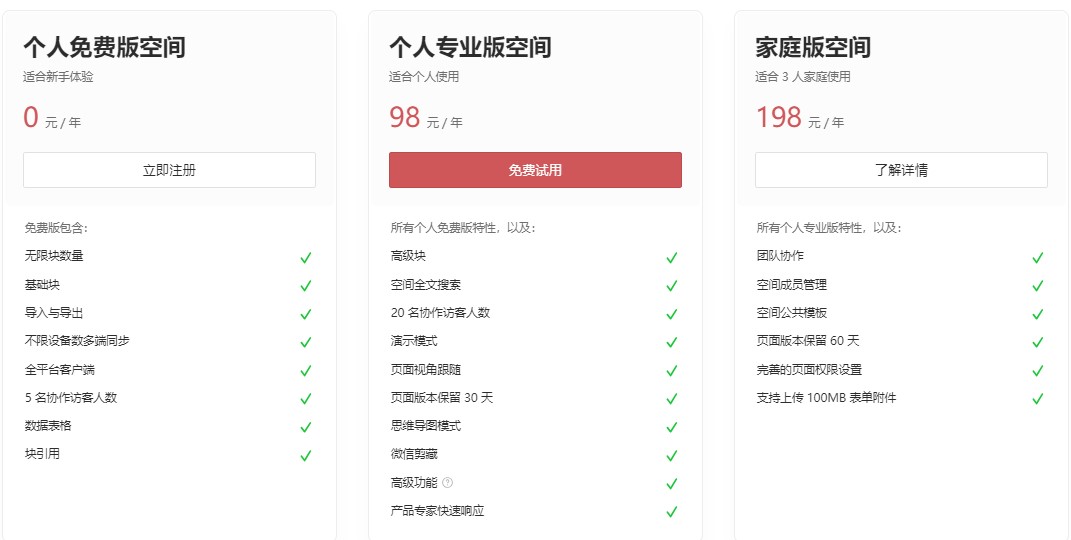Viewport: 1071px width, 540px height.
Task: Click the help icon beside 高级功能
Action: tap(447, 483)
